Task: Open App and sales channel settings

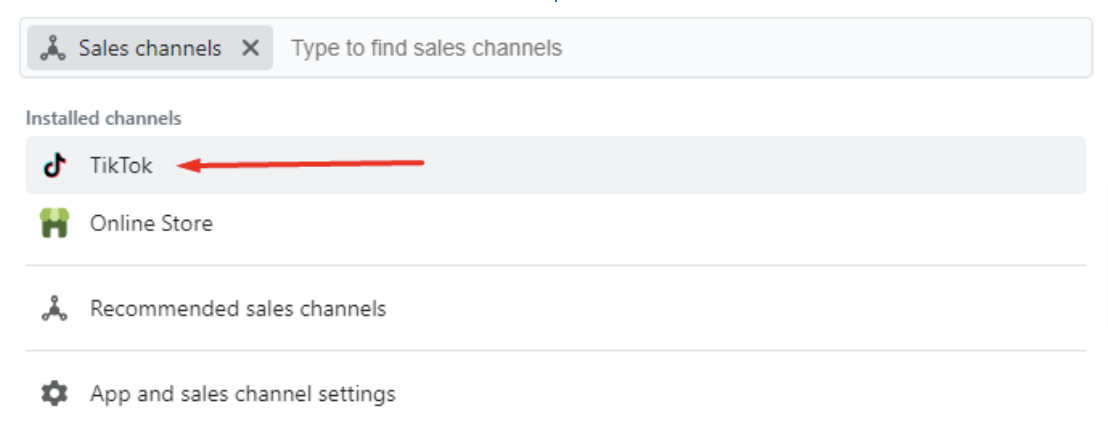Action: 555,393
